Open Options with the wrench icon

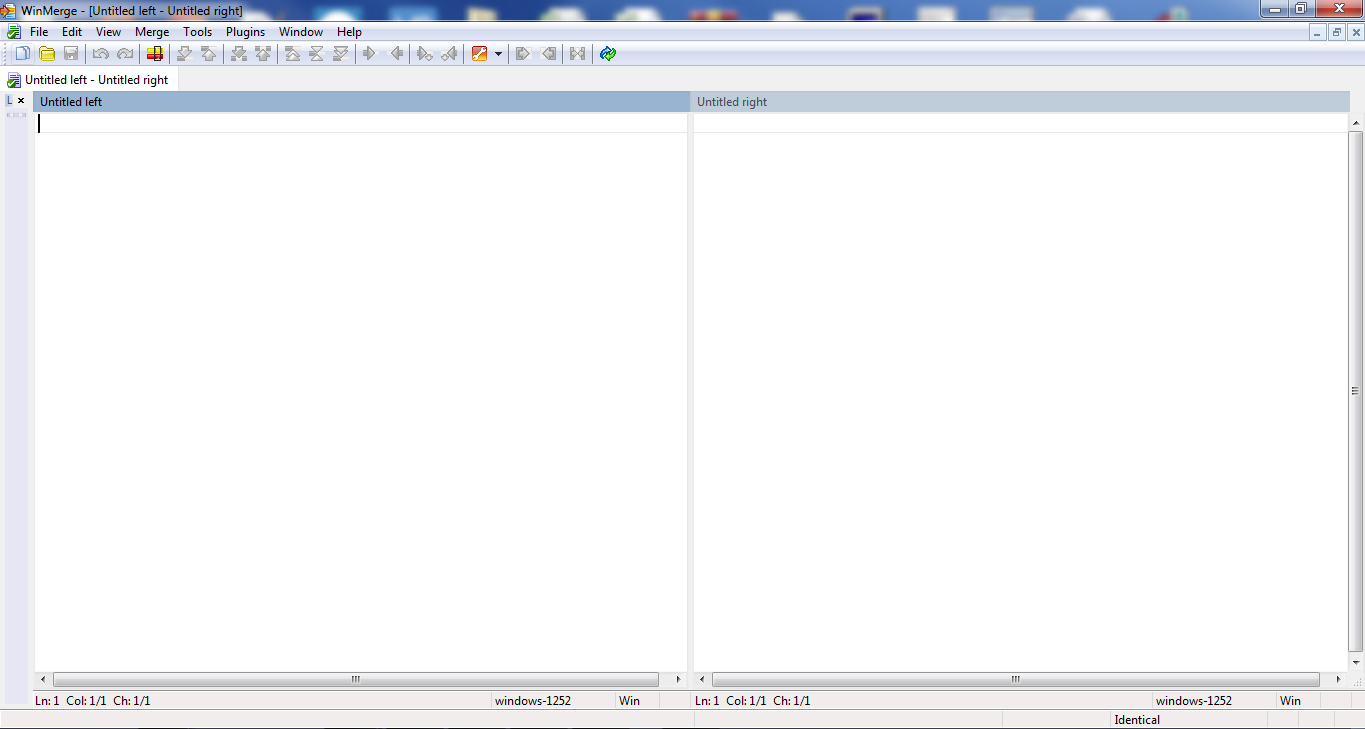point(480,54)
